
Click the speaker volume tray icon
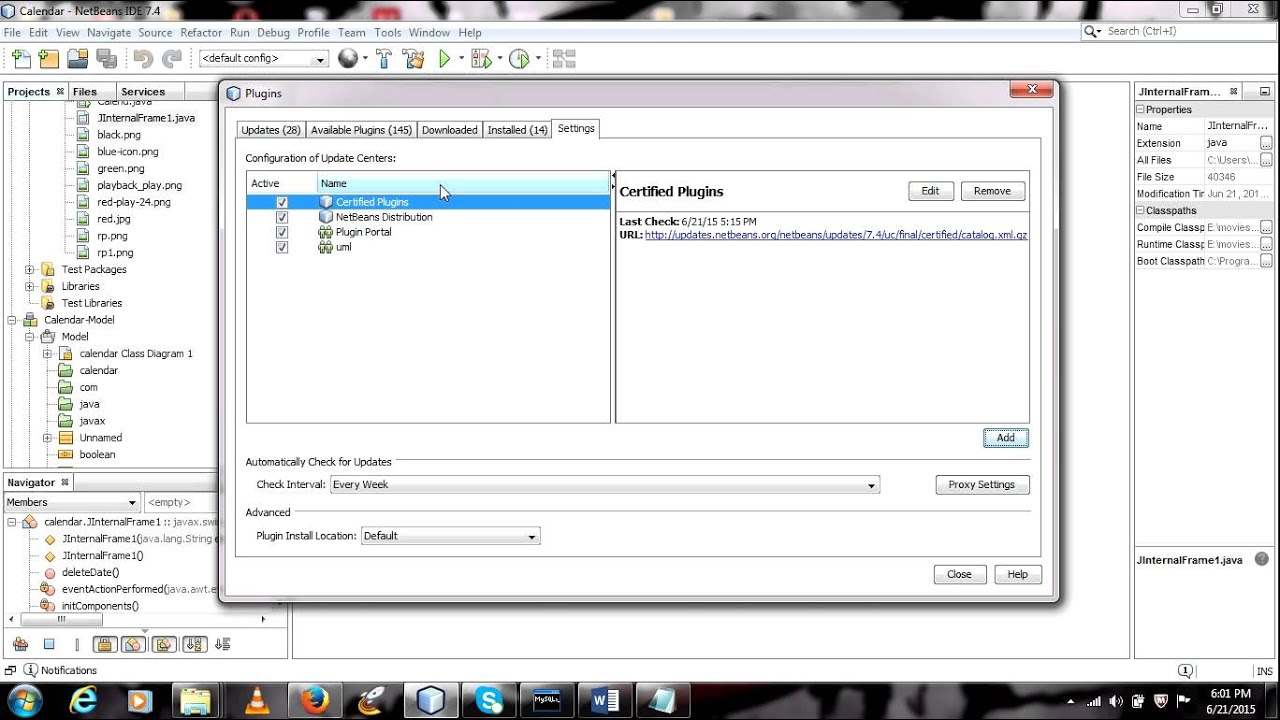(x=1116, y=701)
